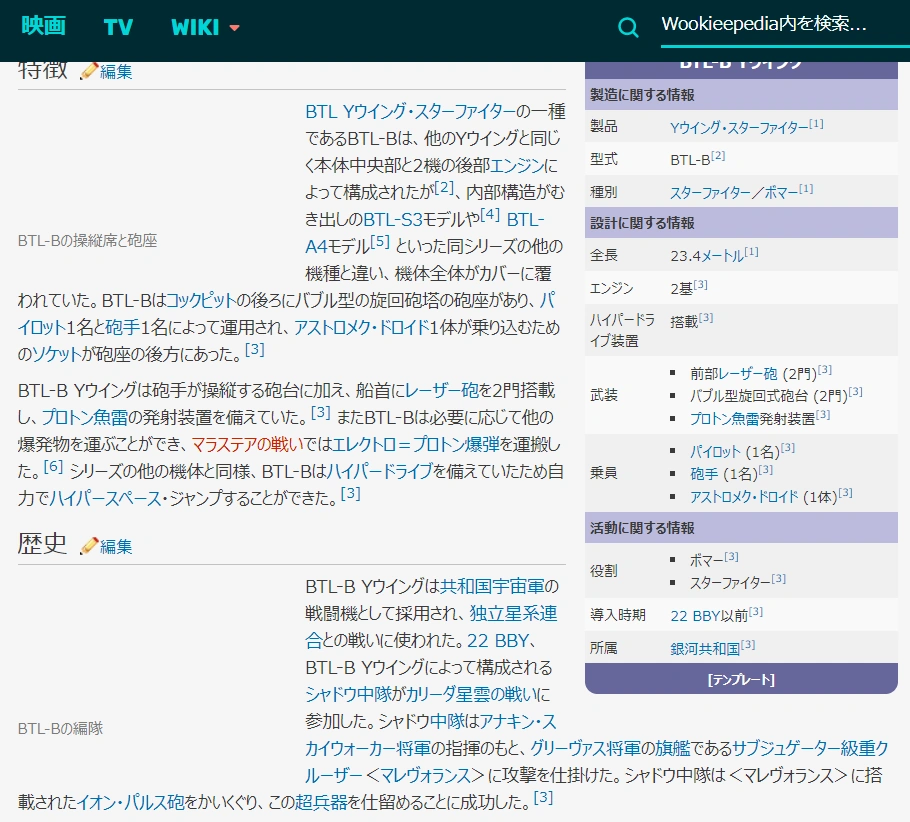The image size is (910, 822).
Task: Open the 銀河共和国 affiliation link
Action: pos(705,648)
